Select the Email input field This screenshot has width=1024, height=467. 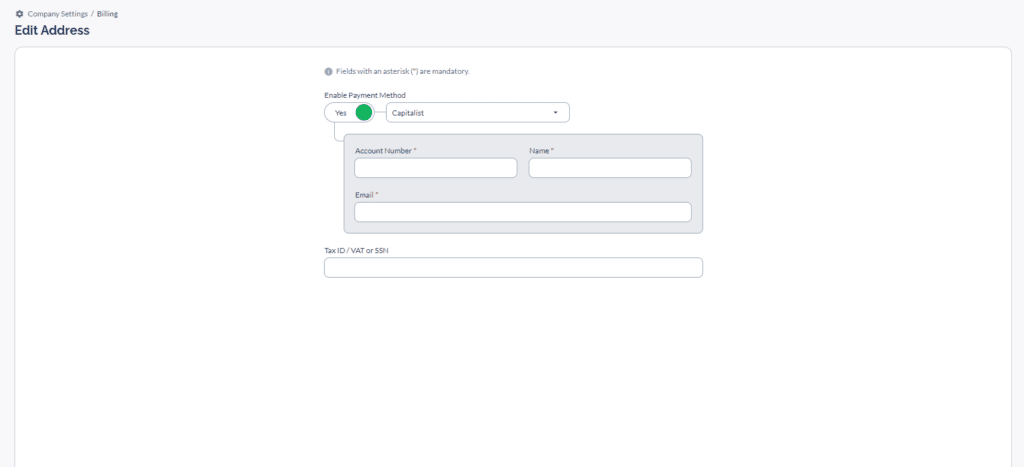522,212
